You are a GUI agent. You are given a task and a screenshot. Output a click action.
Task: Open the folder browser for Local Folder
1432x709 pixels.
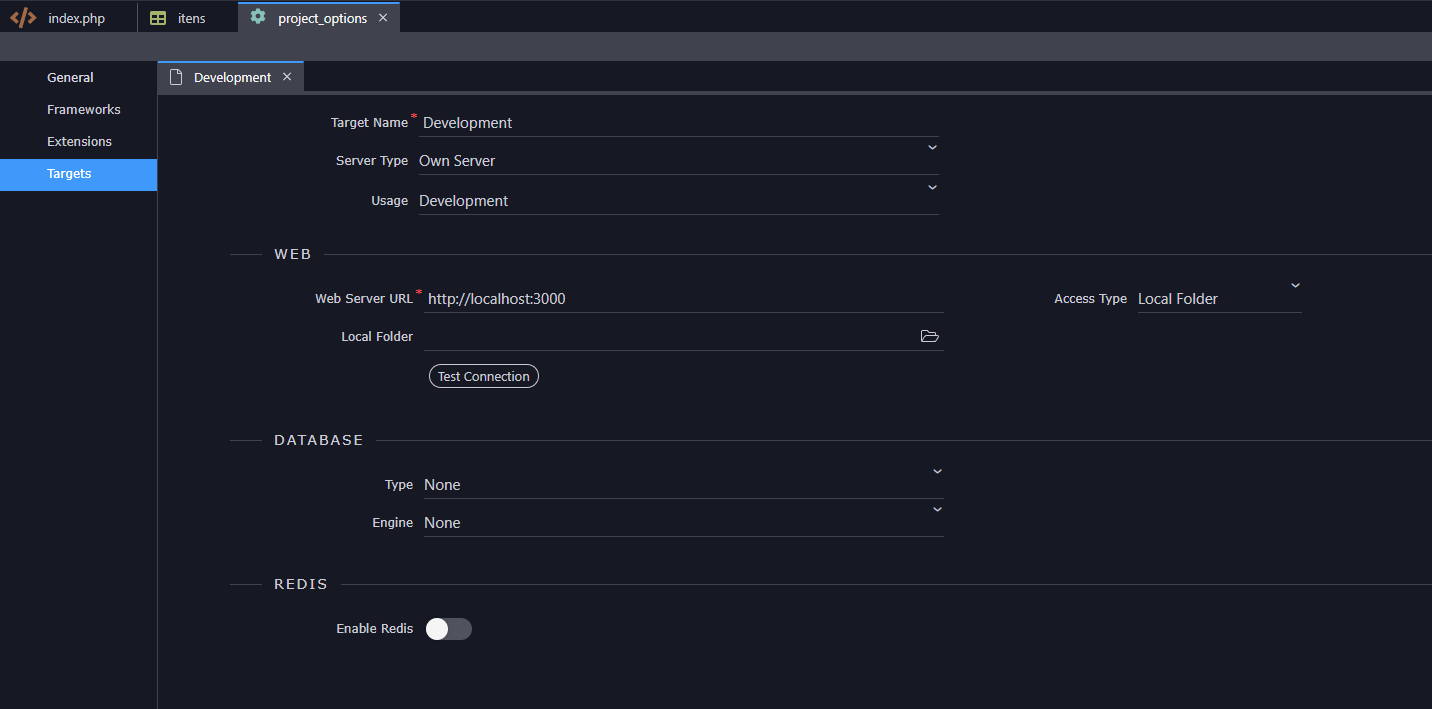click(929, 336)
